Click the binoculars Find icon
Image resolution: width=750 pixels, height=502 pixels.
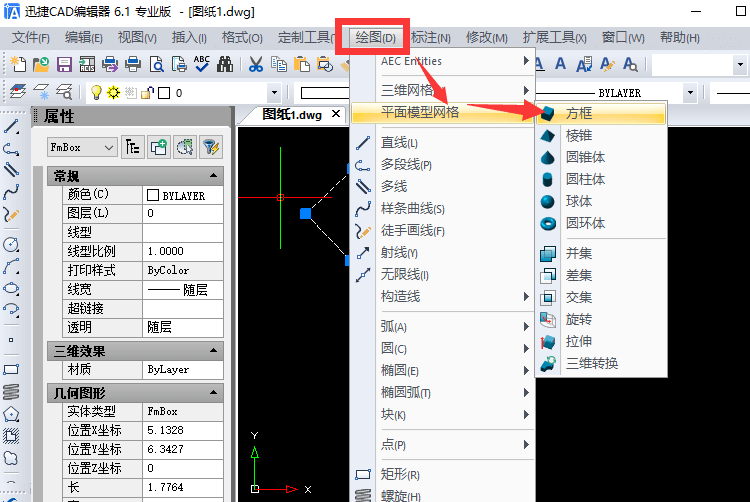pyautogui.click(x=225, y=65)
